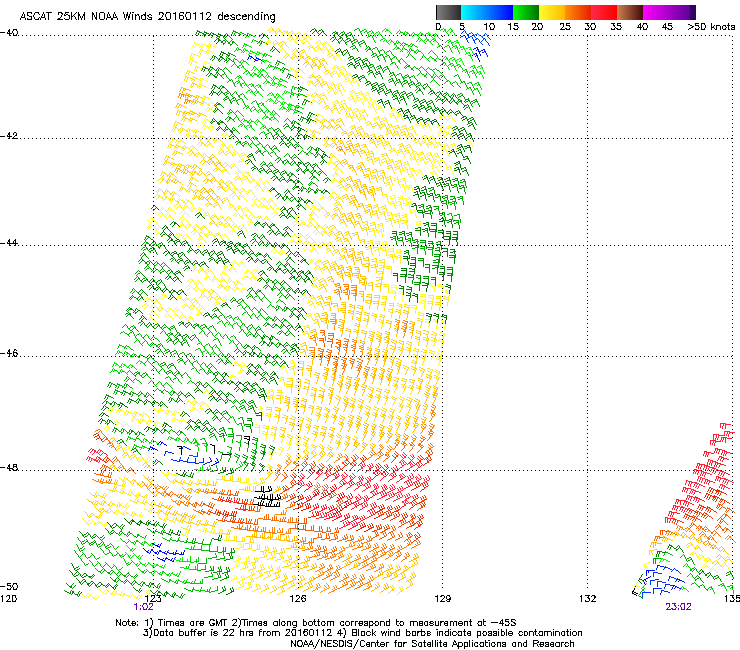The image size is (740, 650).
Task: Click the note line 'Data buffer is 22 hrs'
Action: (x=362, y=633)
